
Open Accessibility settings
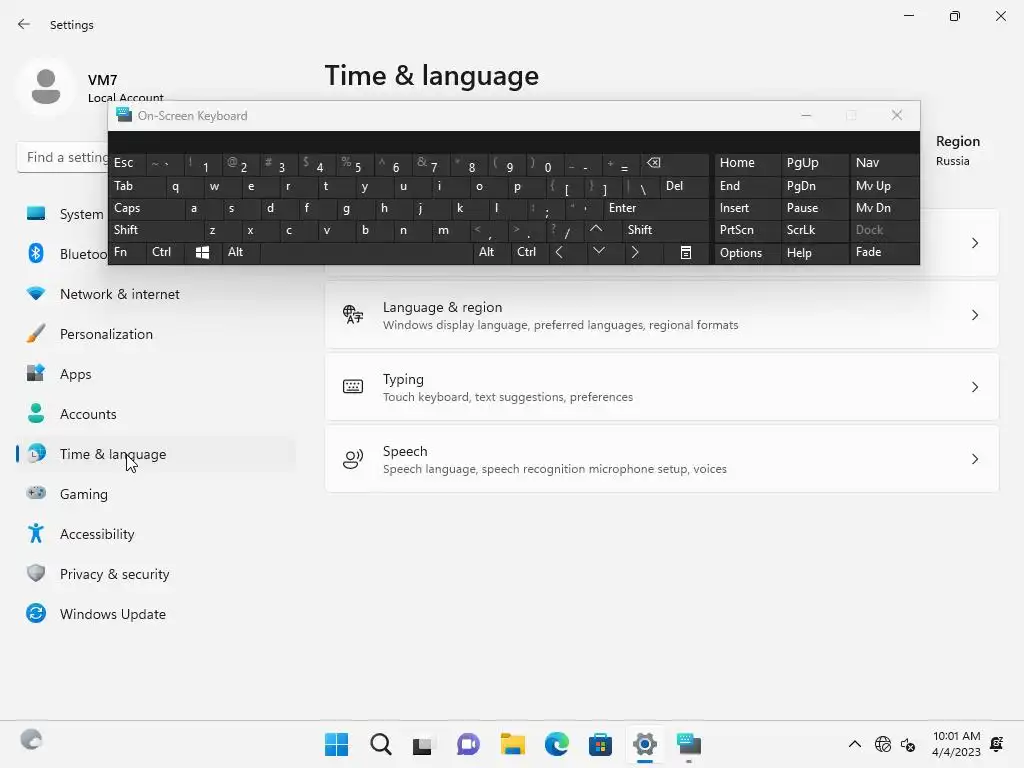pos(155,534)
